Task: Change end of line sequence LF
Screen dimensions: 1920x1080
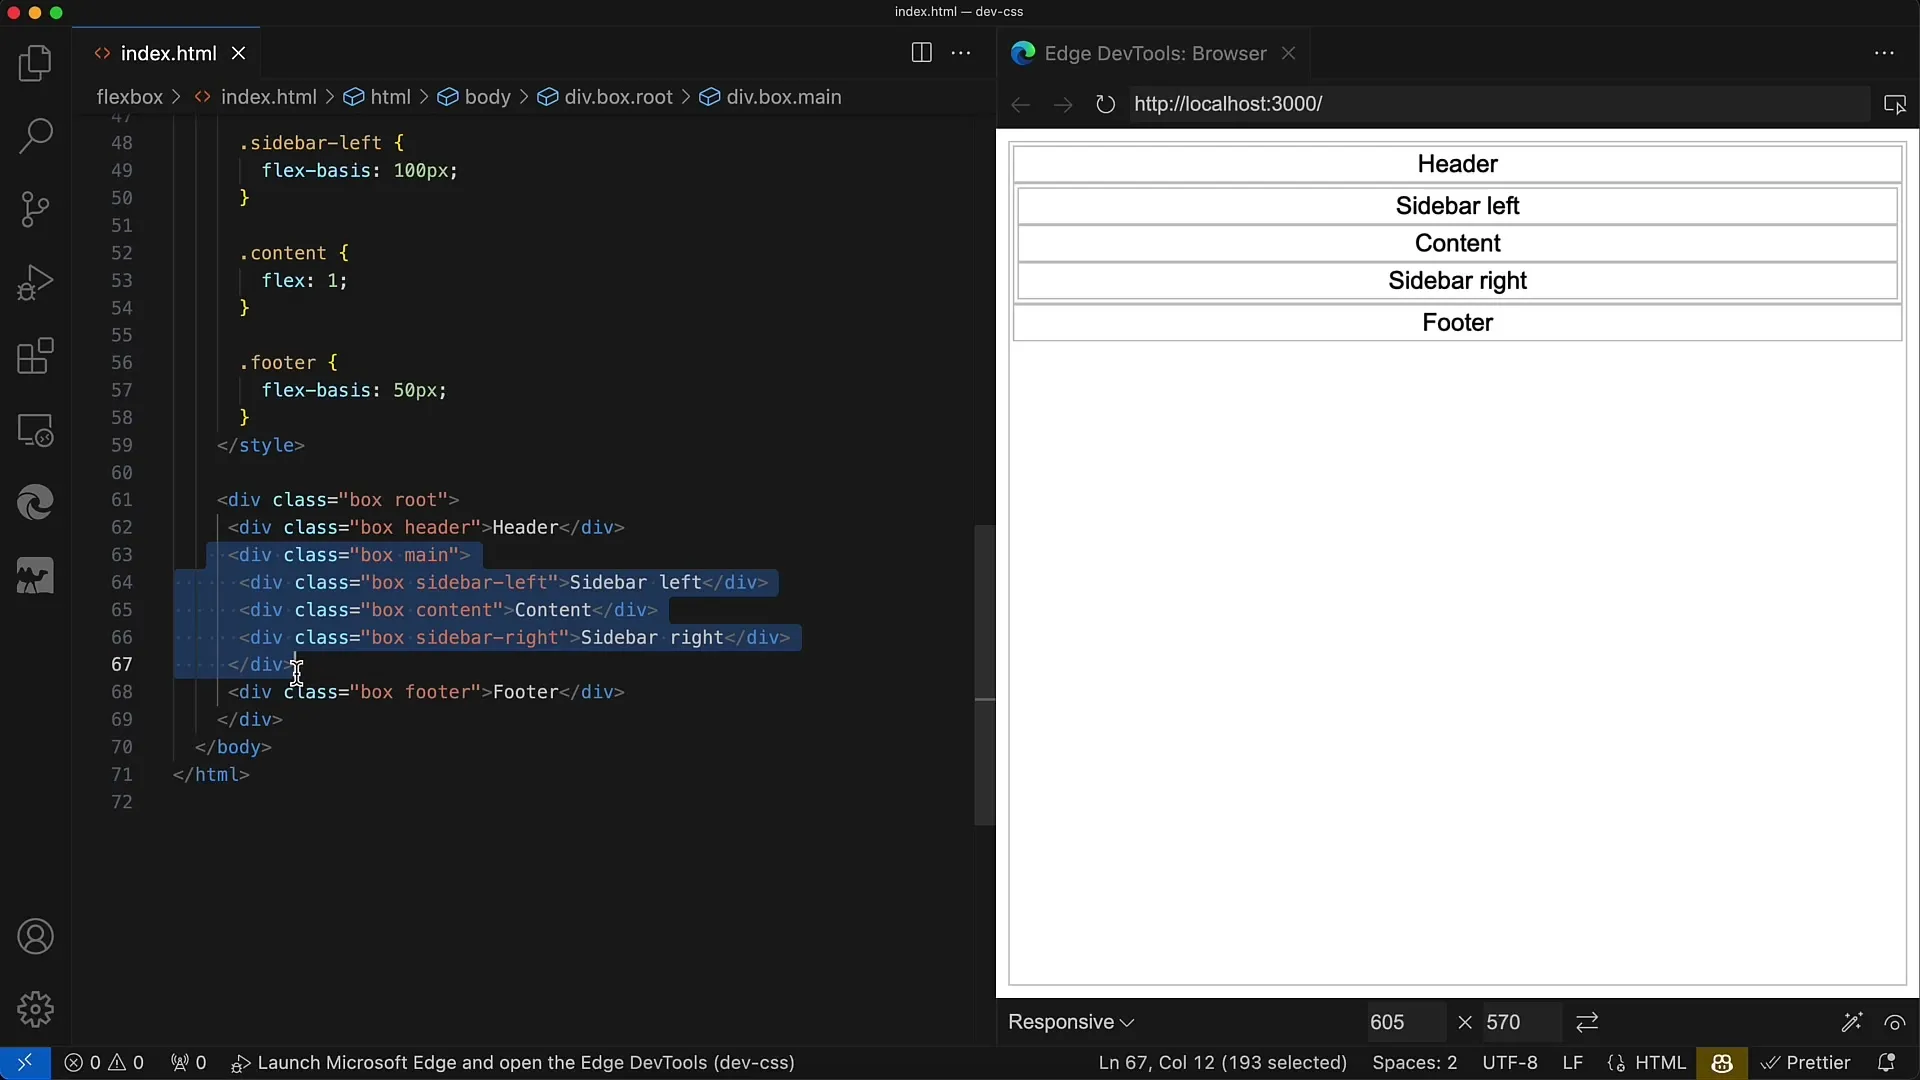Action: (x=1572, y=1063)
